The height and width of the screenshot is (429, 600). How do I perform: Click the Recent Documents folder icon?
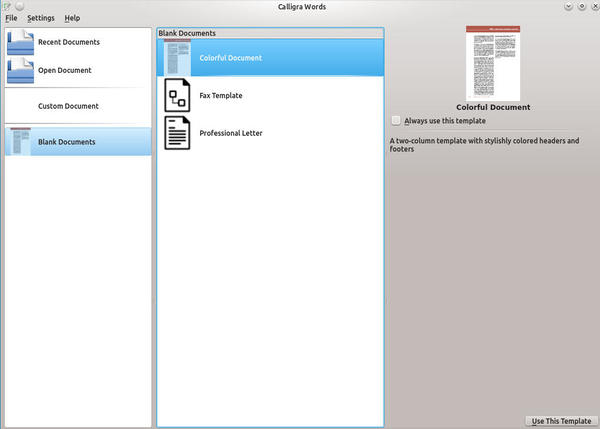point(20,42)
